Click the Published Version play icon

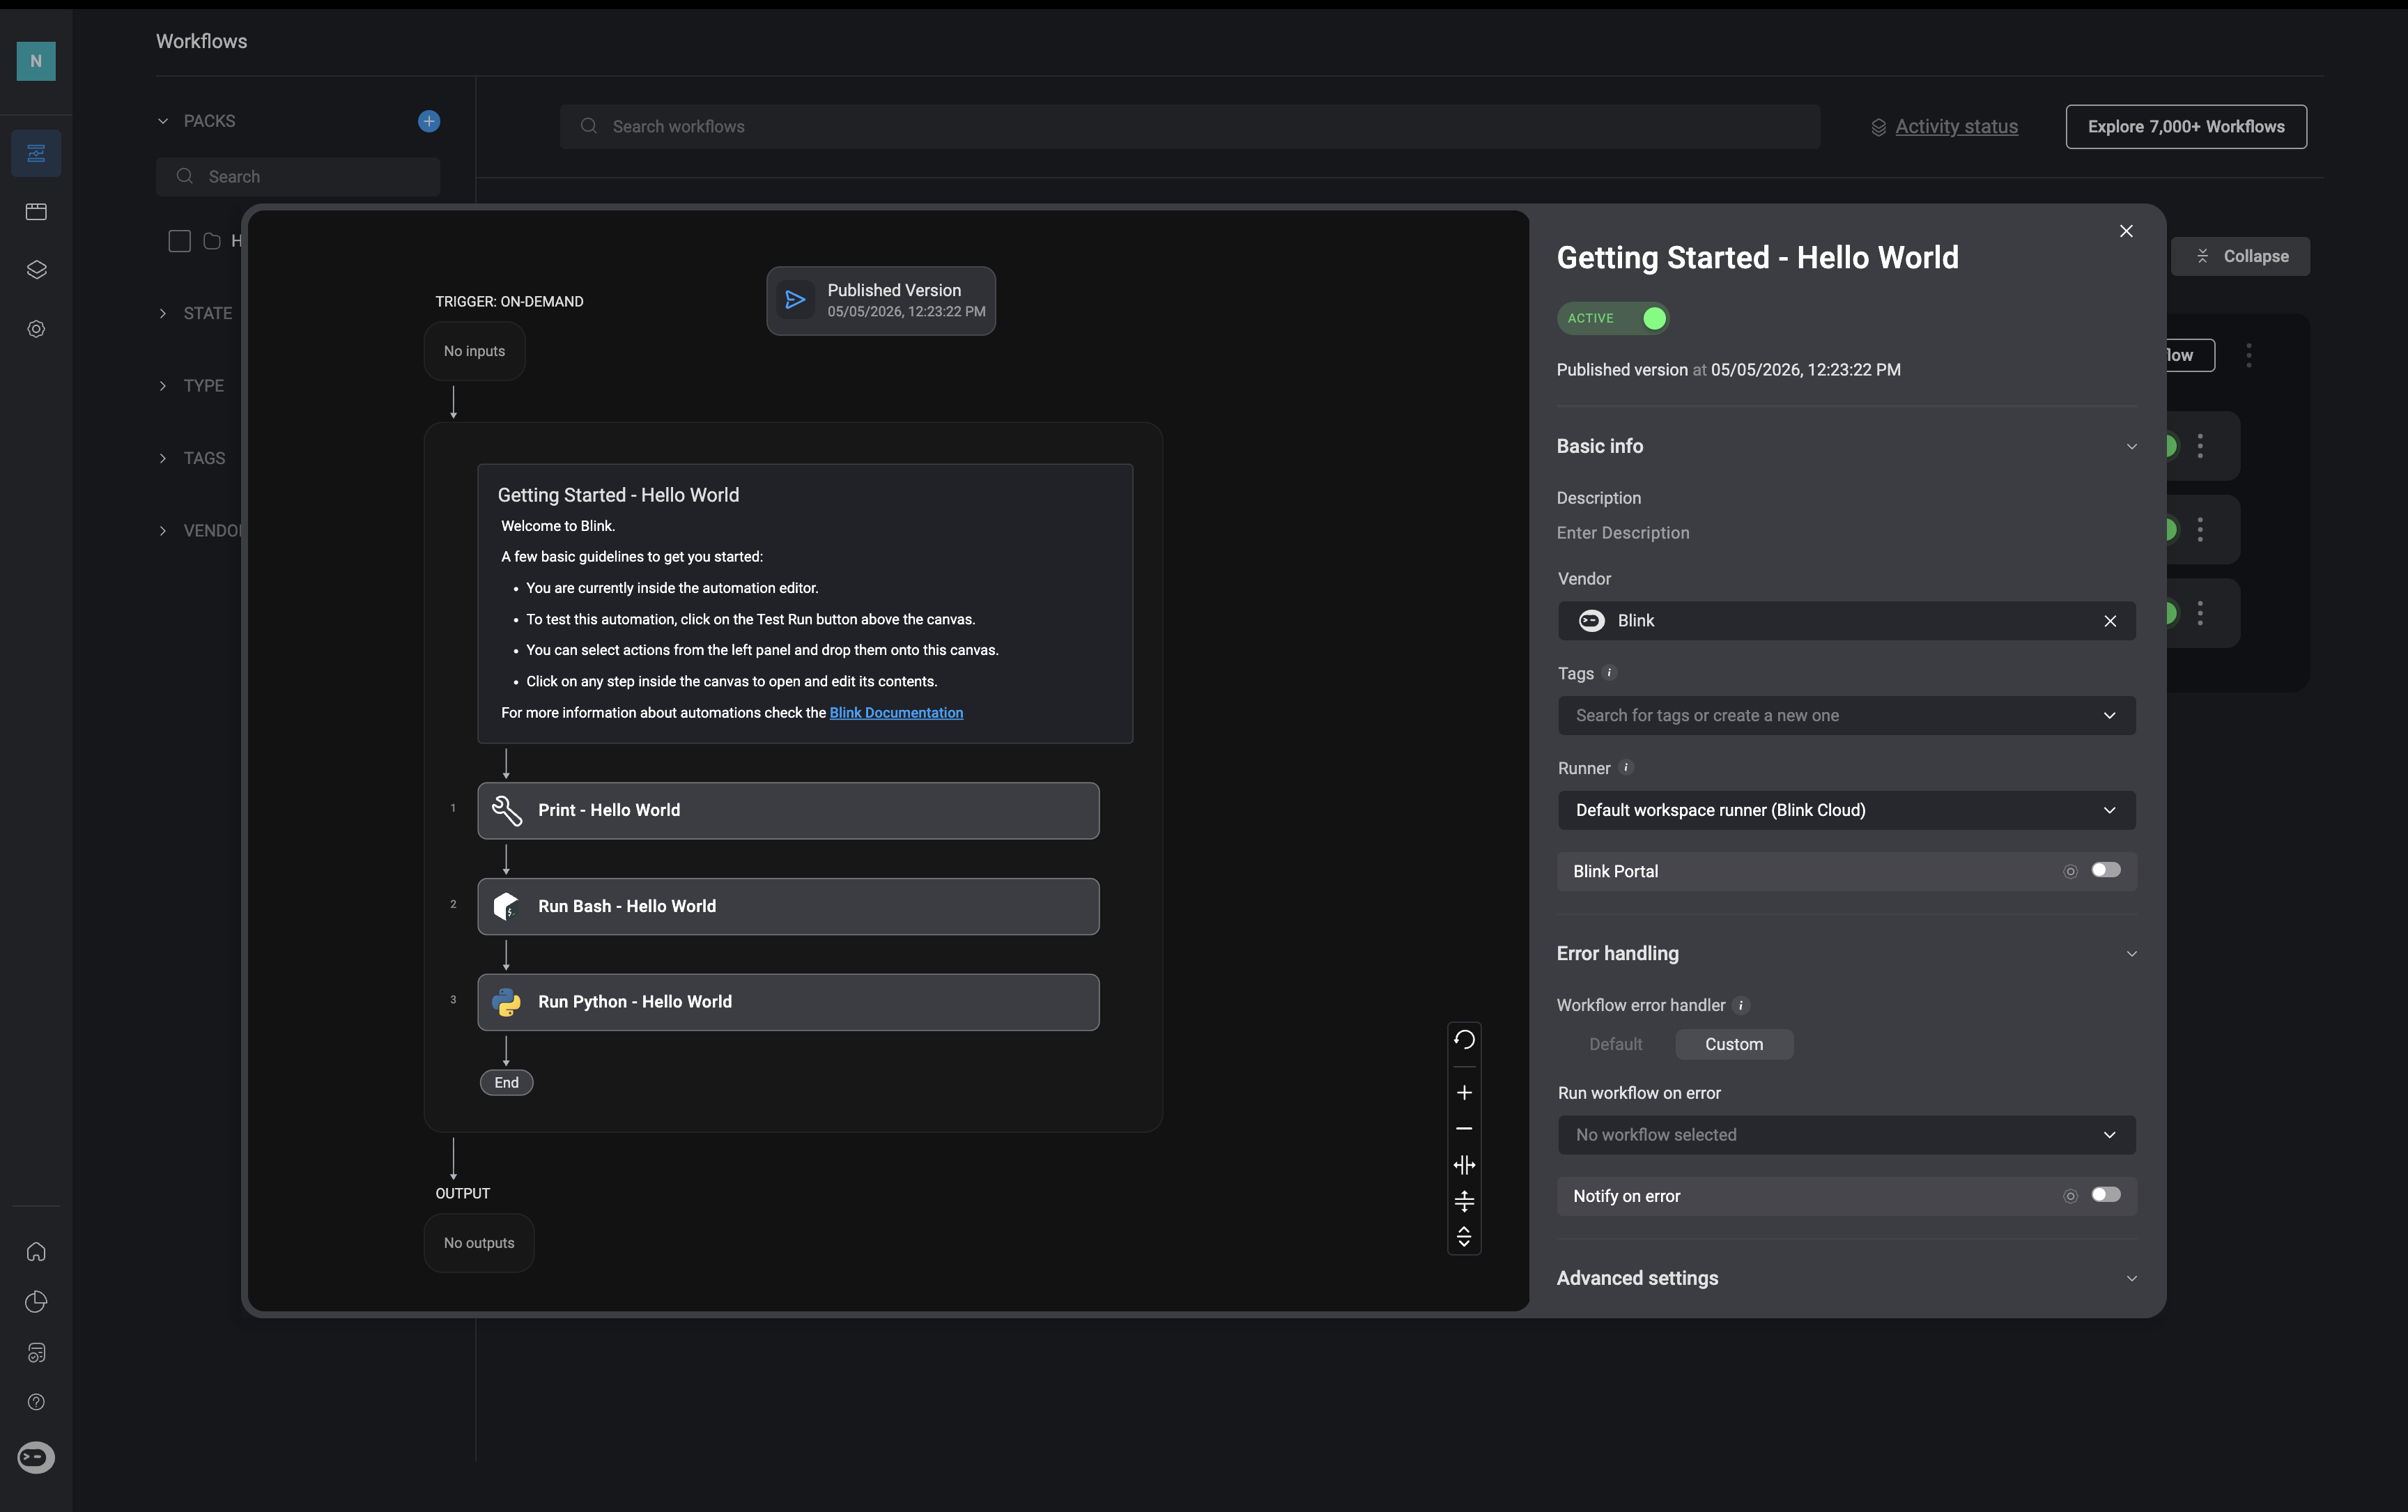pos(795,300)
